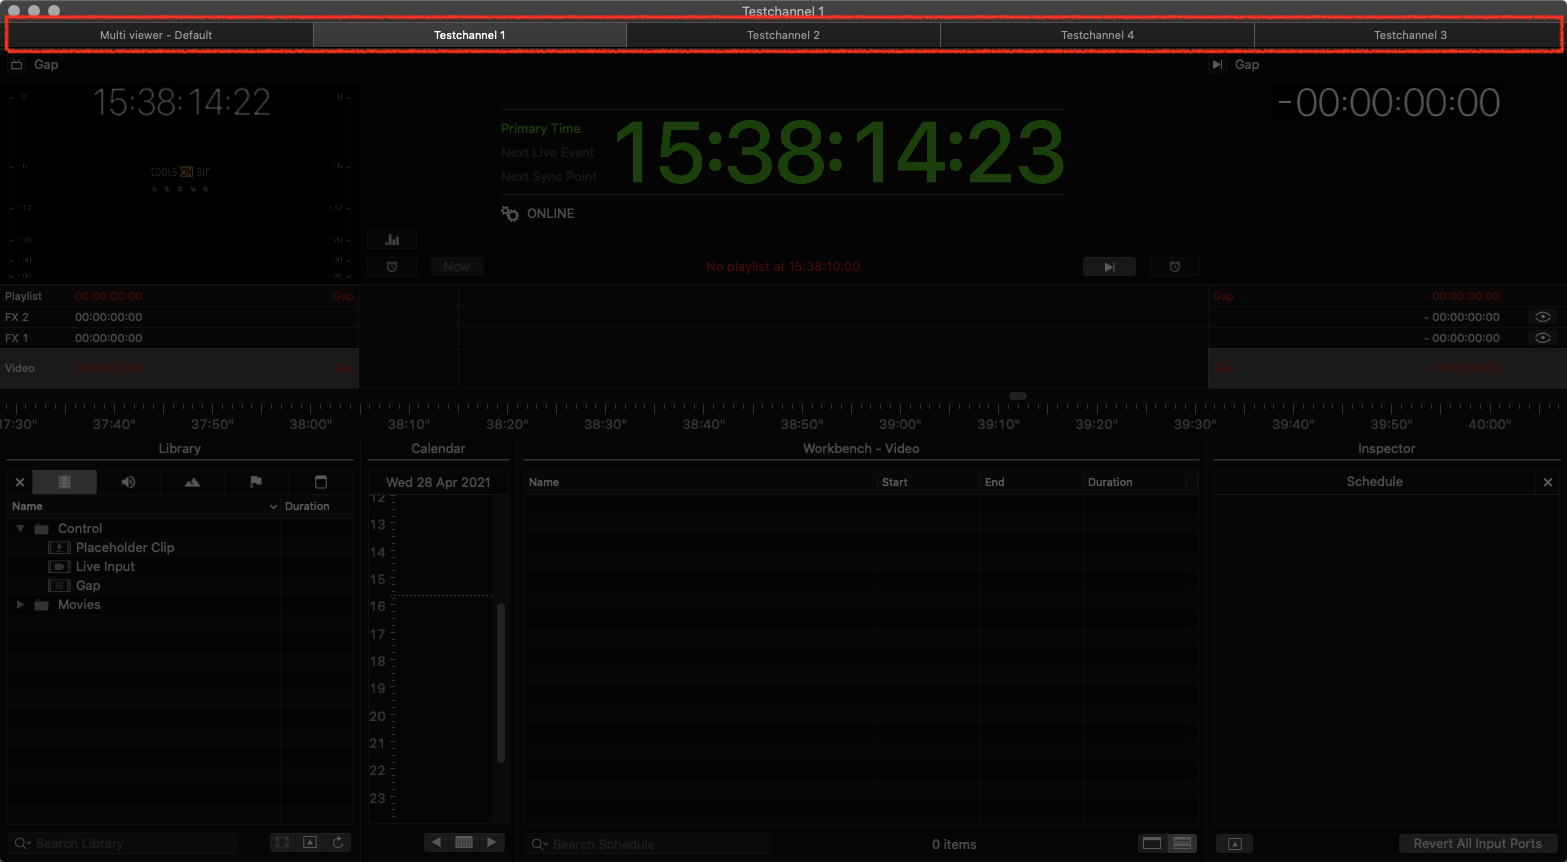The image size is (1567, 862).
Task: Toggle visibility of the FX 2 layer
Action: pyautogui.click(x=1543, y=317)
